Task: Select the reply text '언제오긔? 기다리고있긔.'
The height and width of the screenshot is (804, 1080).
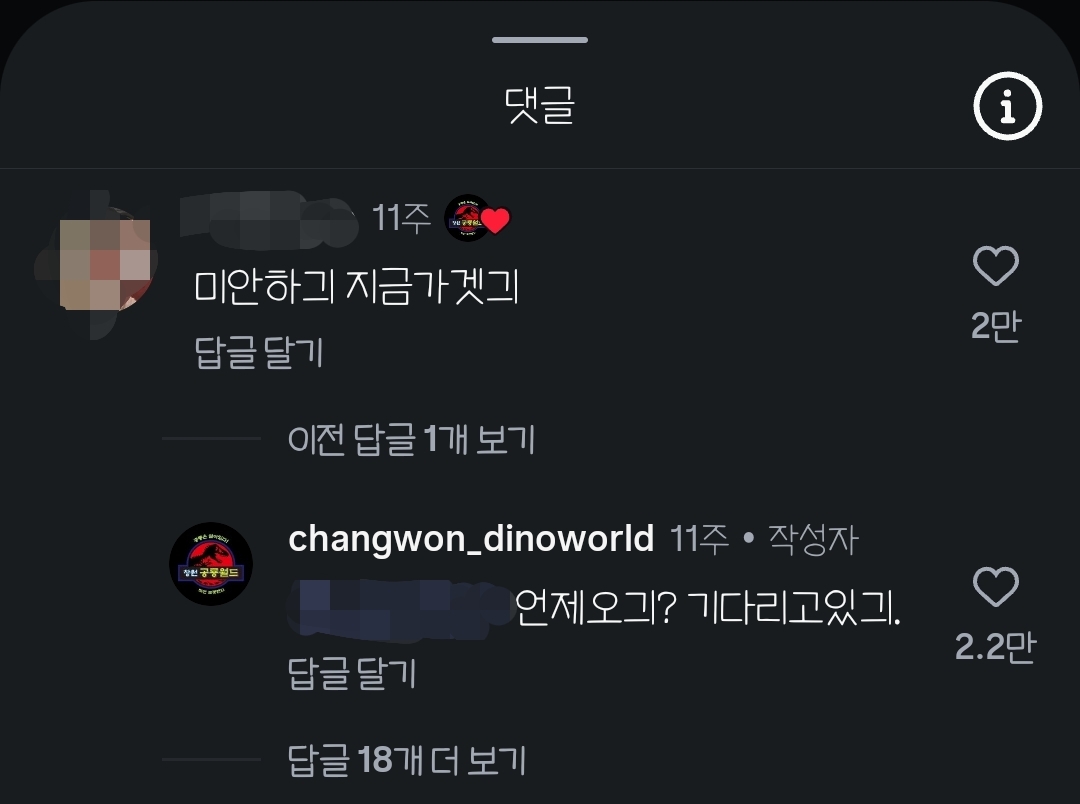Action: (x=707, y=608)
